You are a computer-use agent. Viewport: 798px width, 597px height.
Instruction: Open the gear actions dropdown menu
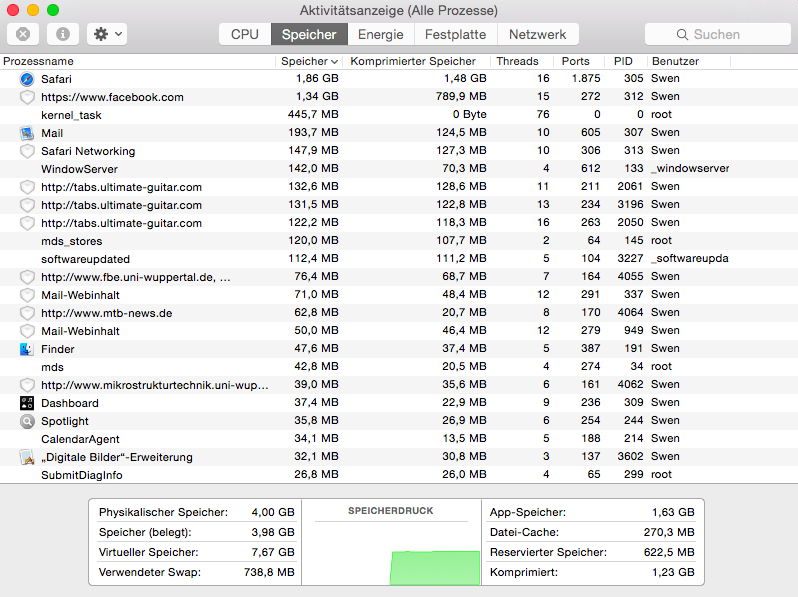[107, 34]
